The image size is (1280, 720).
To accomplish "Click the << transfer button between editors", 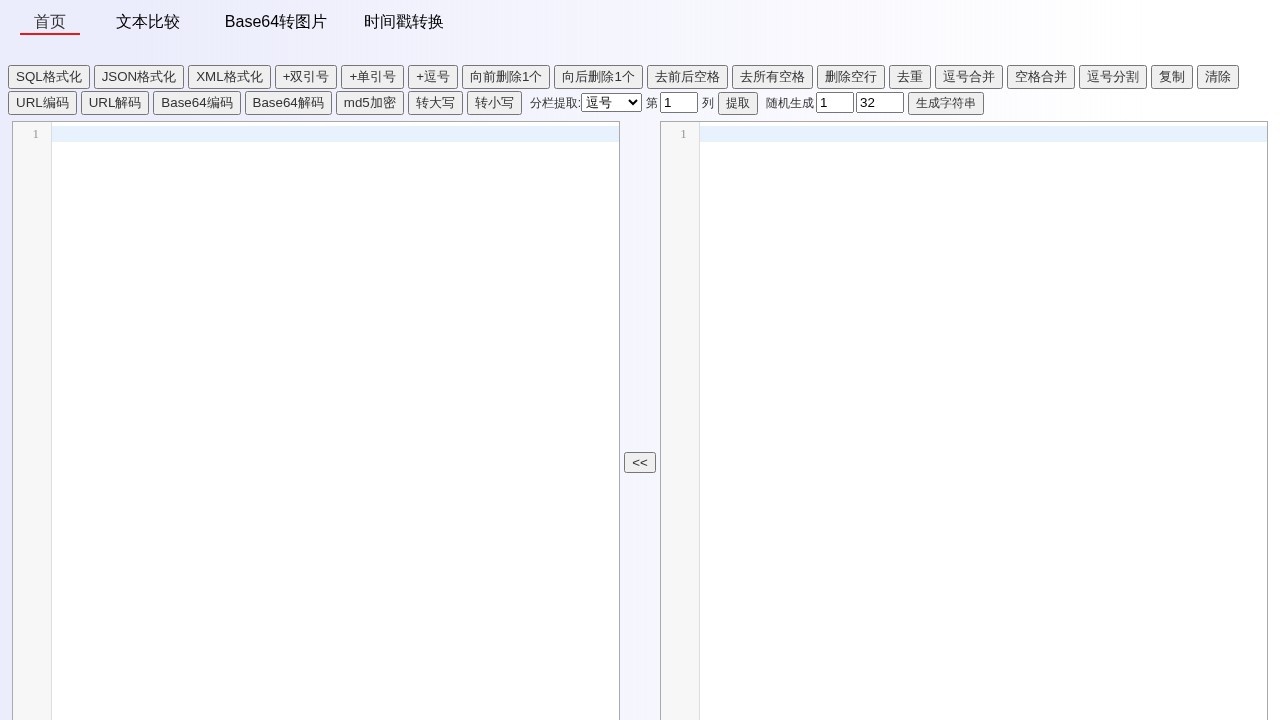I will [640, 462].
